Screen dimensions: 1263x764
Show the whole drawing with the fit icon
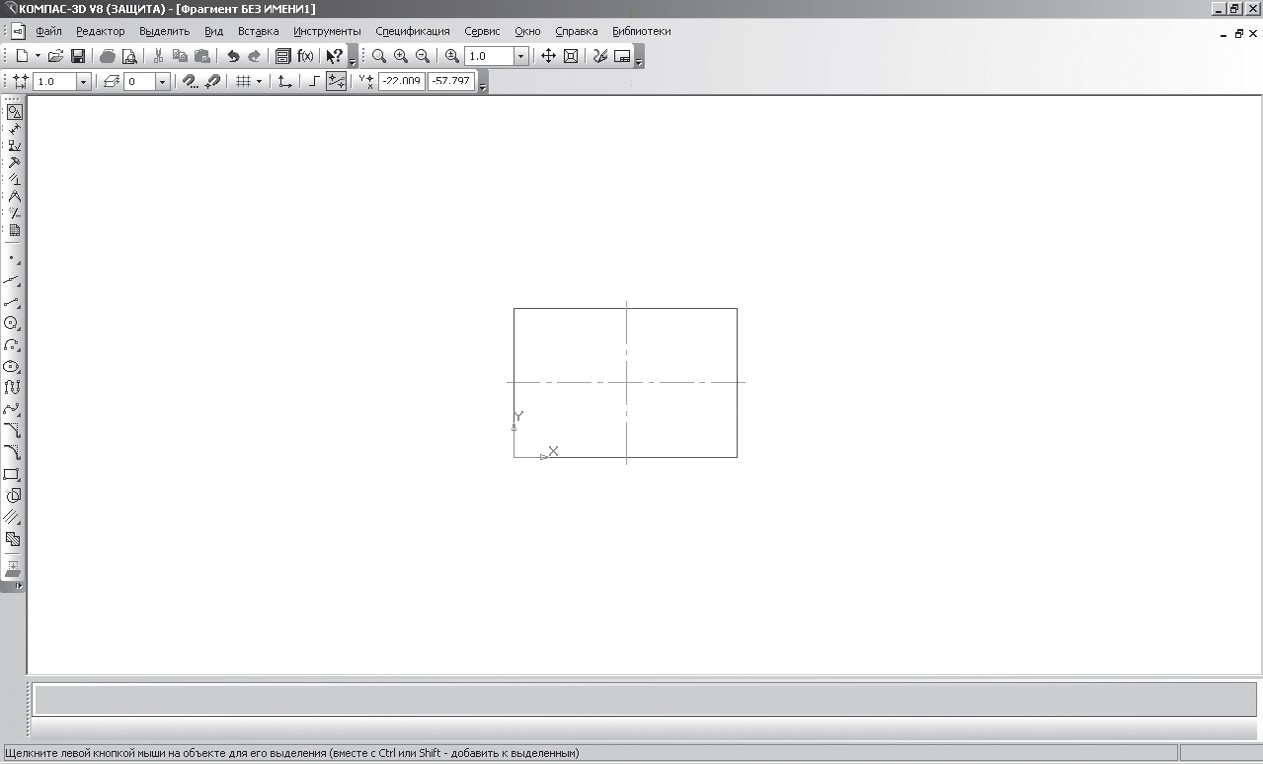tap(570, 57)
